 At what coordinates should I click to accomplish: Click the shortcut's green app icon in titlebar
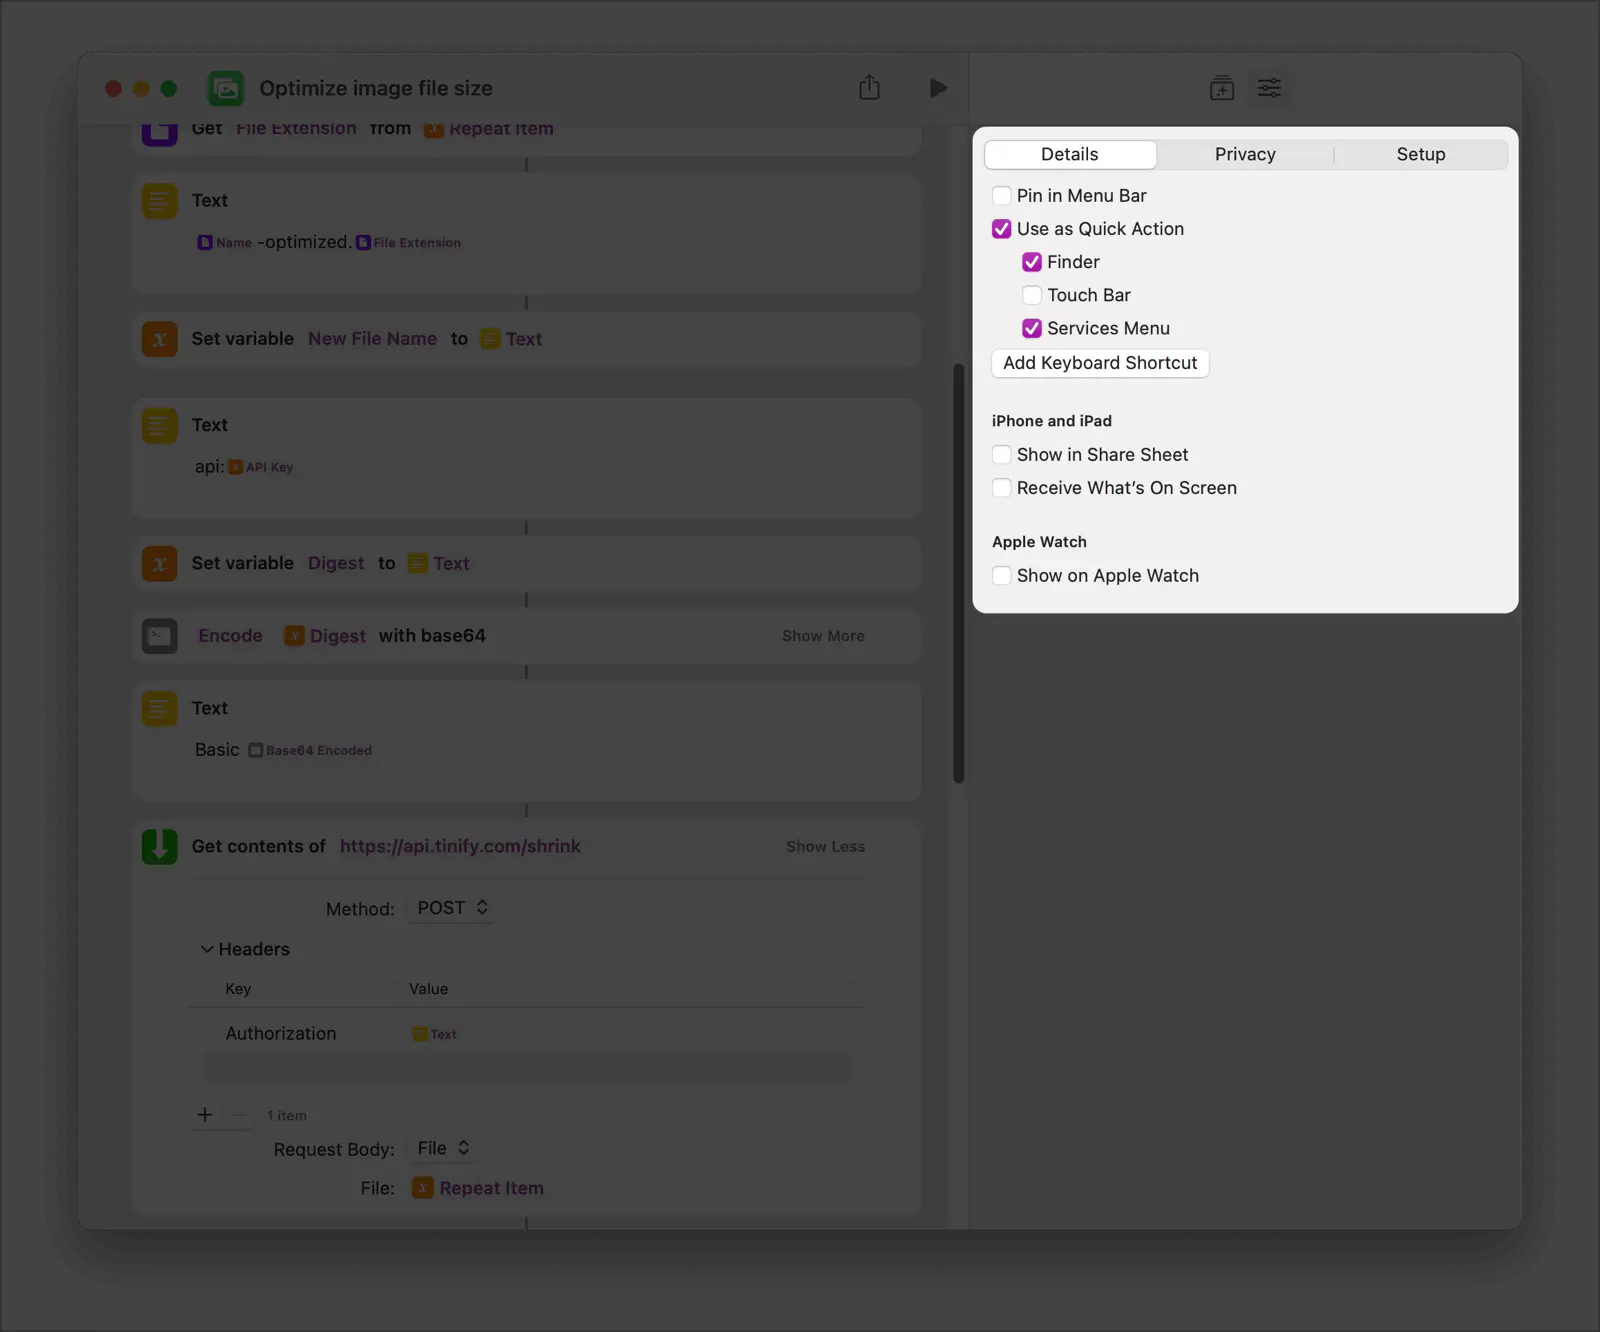[x=226, y=88]
